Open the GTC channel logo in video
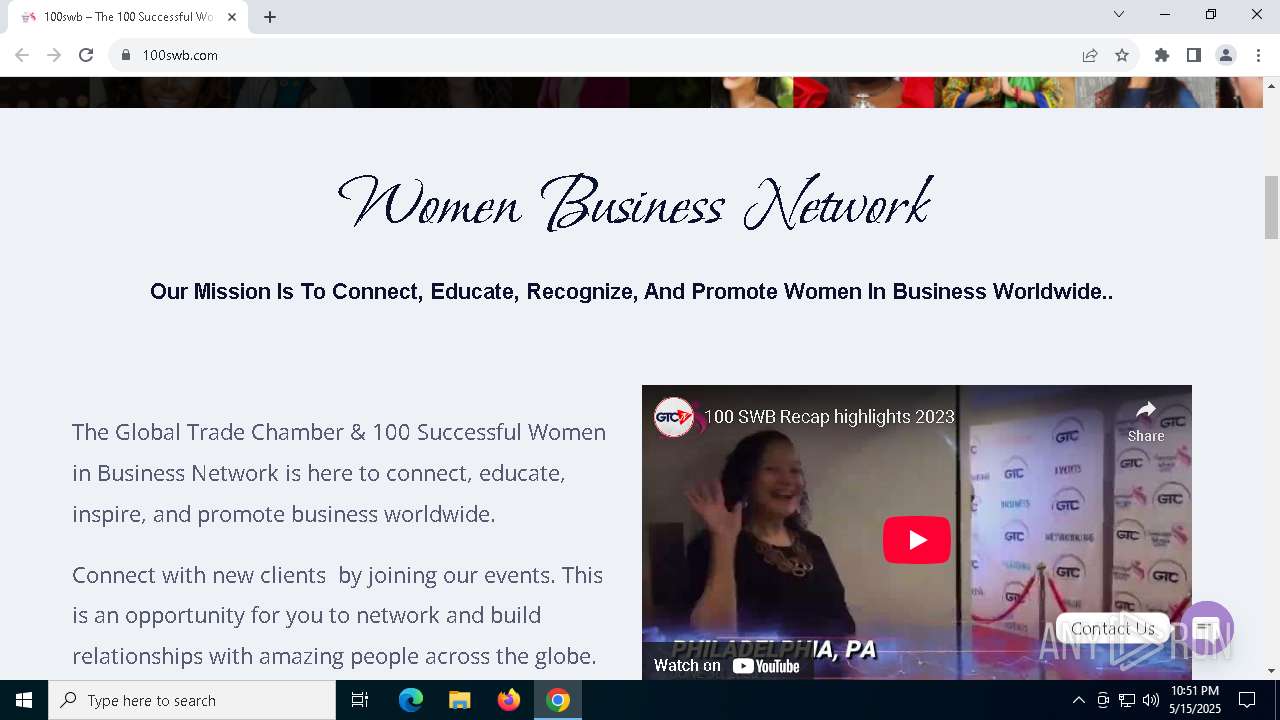Image resolution: width=1280 pixels, height=720 pixels. tap(674, 417)
